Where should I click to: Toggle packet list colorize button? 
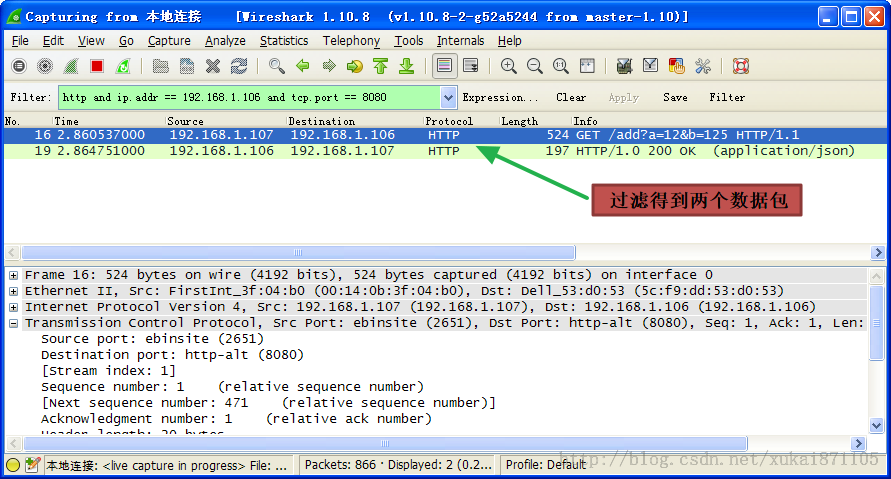[x=444, y=66]
